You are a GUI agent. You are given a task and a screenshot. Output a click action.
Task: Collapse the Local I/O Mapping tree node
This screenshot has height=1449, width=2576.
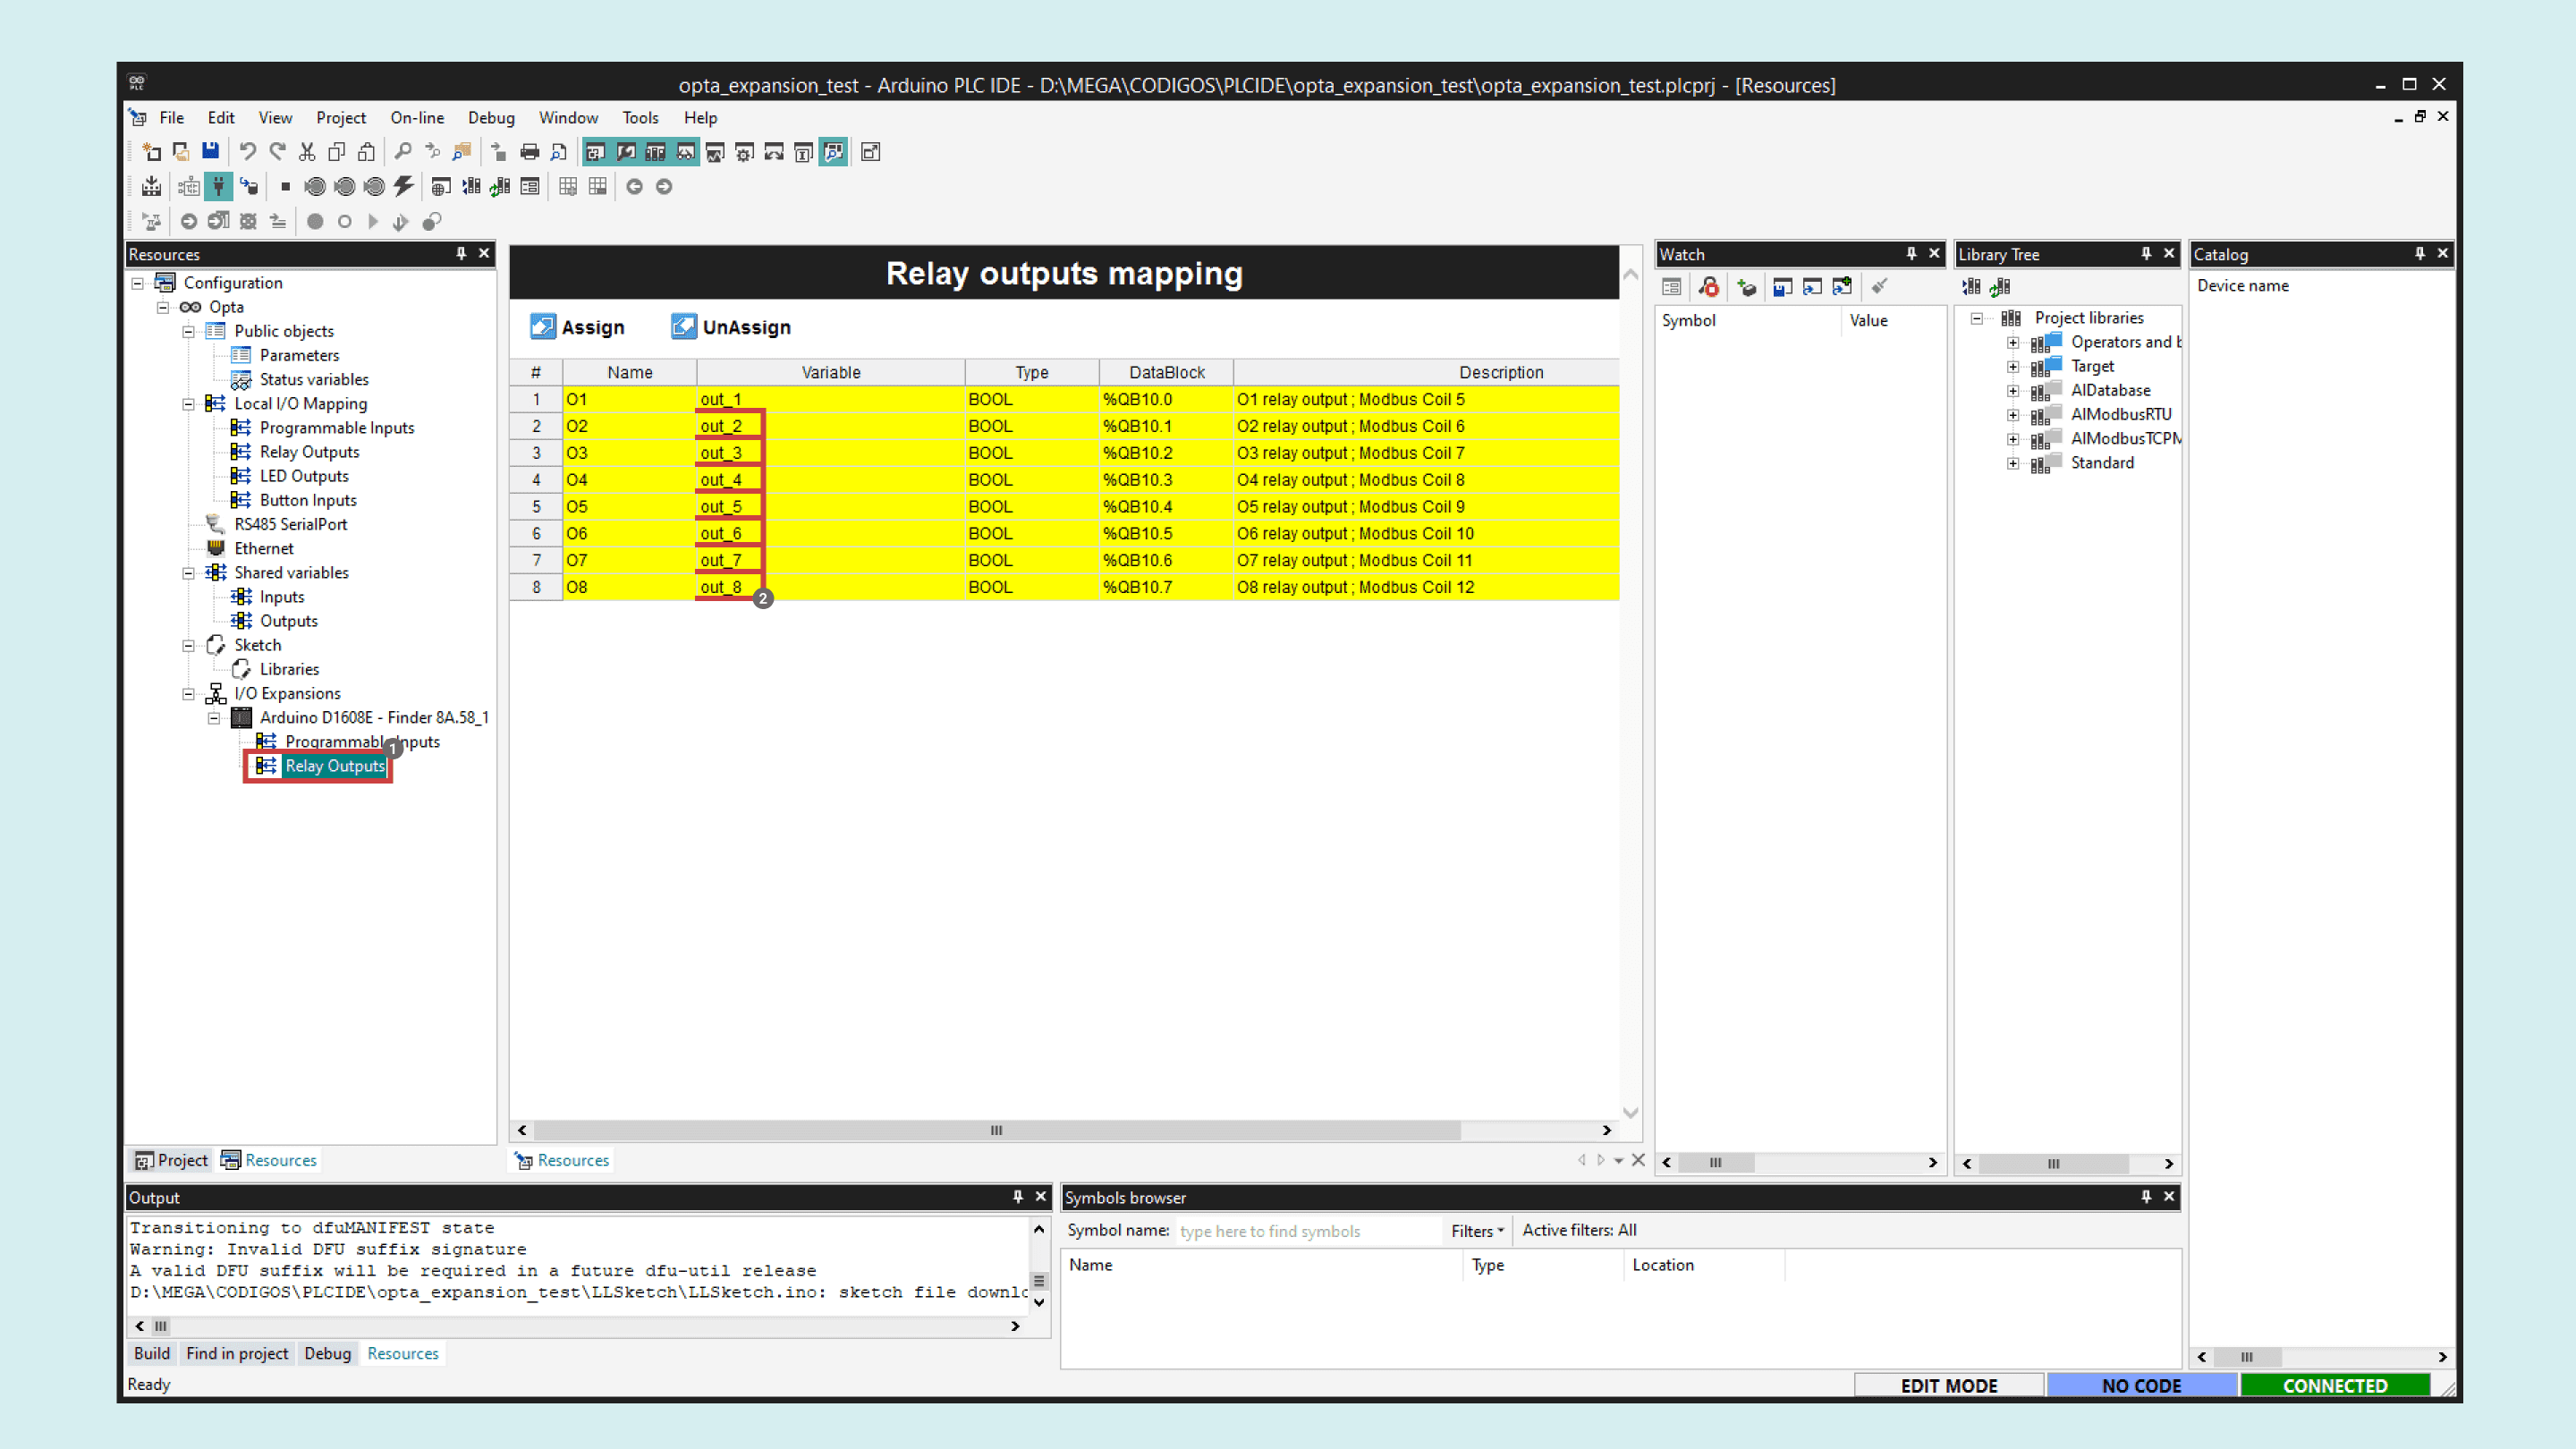[188, 404]
